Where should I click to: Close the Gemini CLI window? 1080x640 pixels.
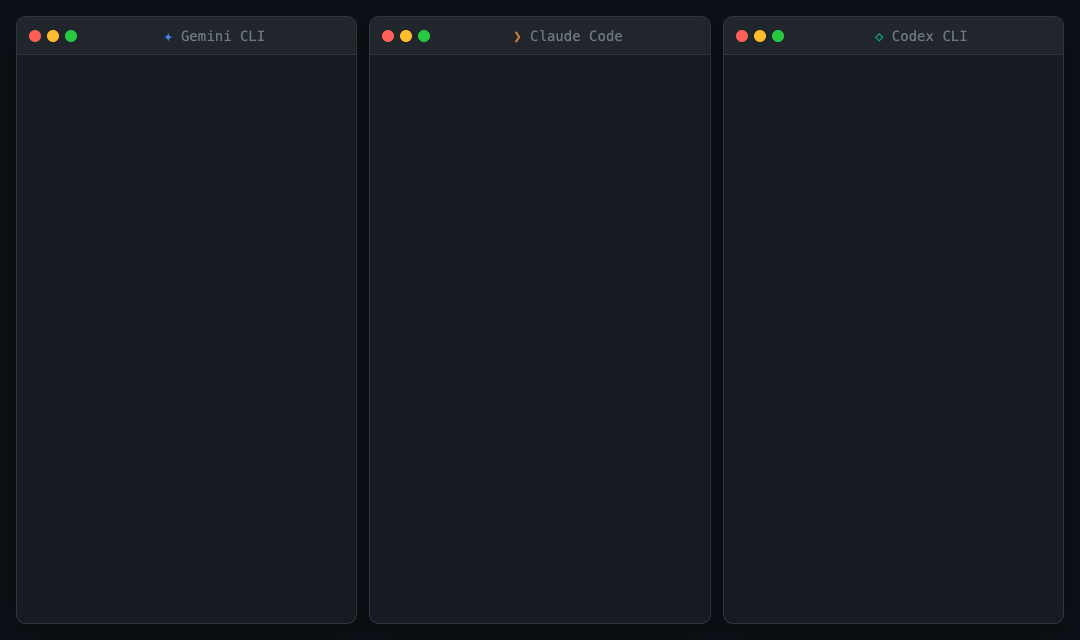(x=35, y=35)
